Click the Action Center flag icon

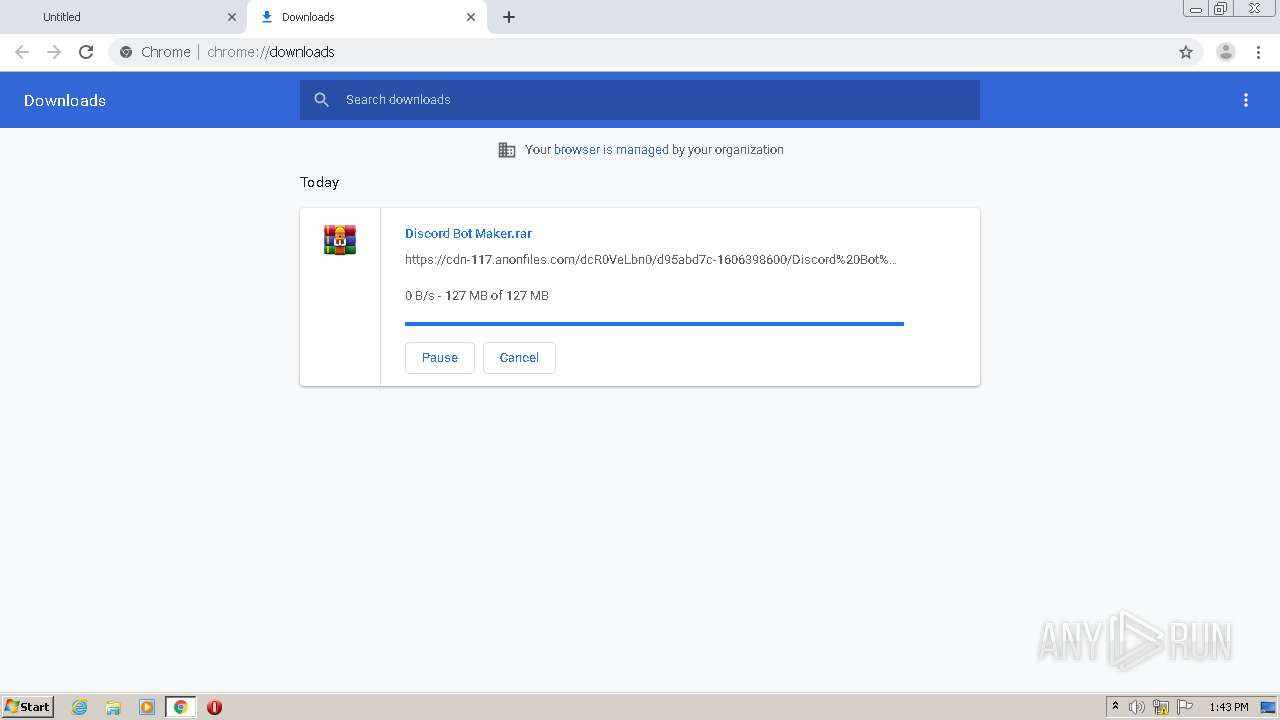pyautogui.click(x=1185, y=707)
